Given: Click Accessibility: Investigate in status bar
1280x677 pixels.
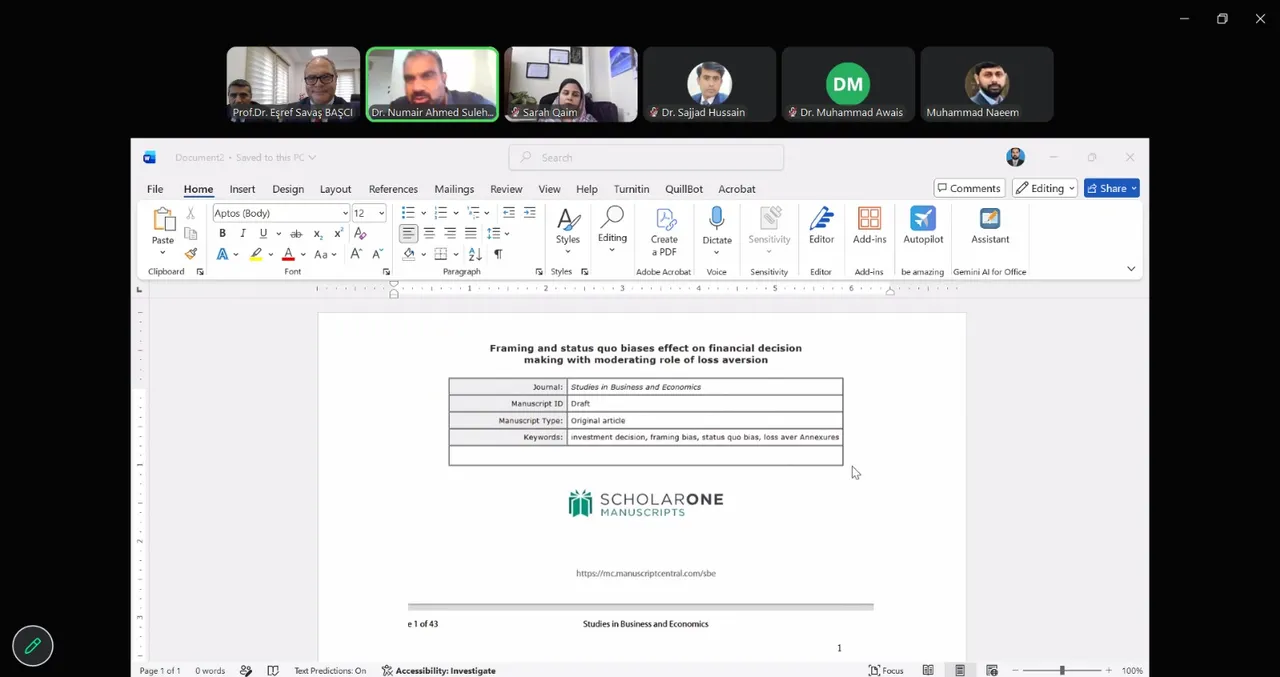Looking at the screenshot, I should pos(439,670).
